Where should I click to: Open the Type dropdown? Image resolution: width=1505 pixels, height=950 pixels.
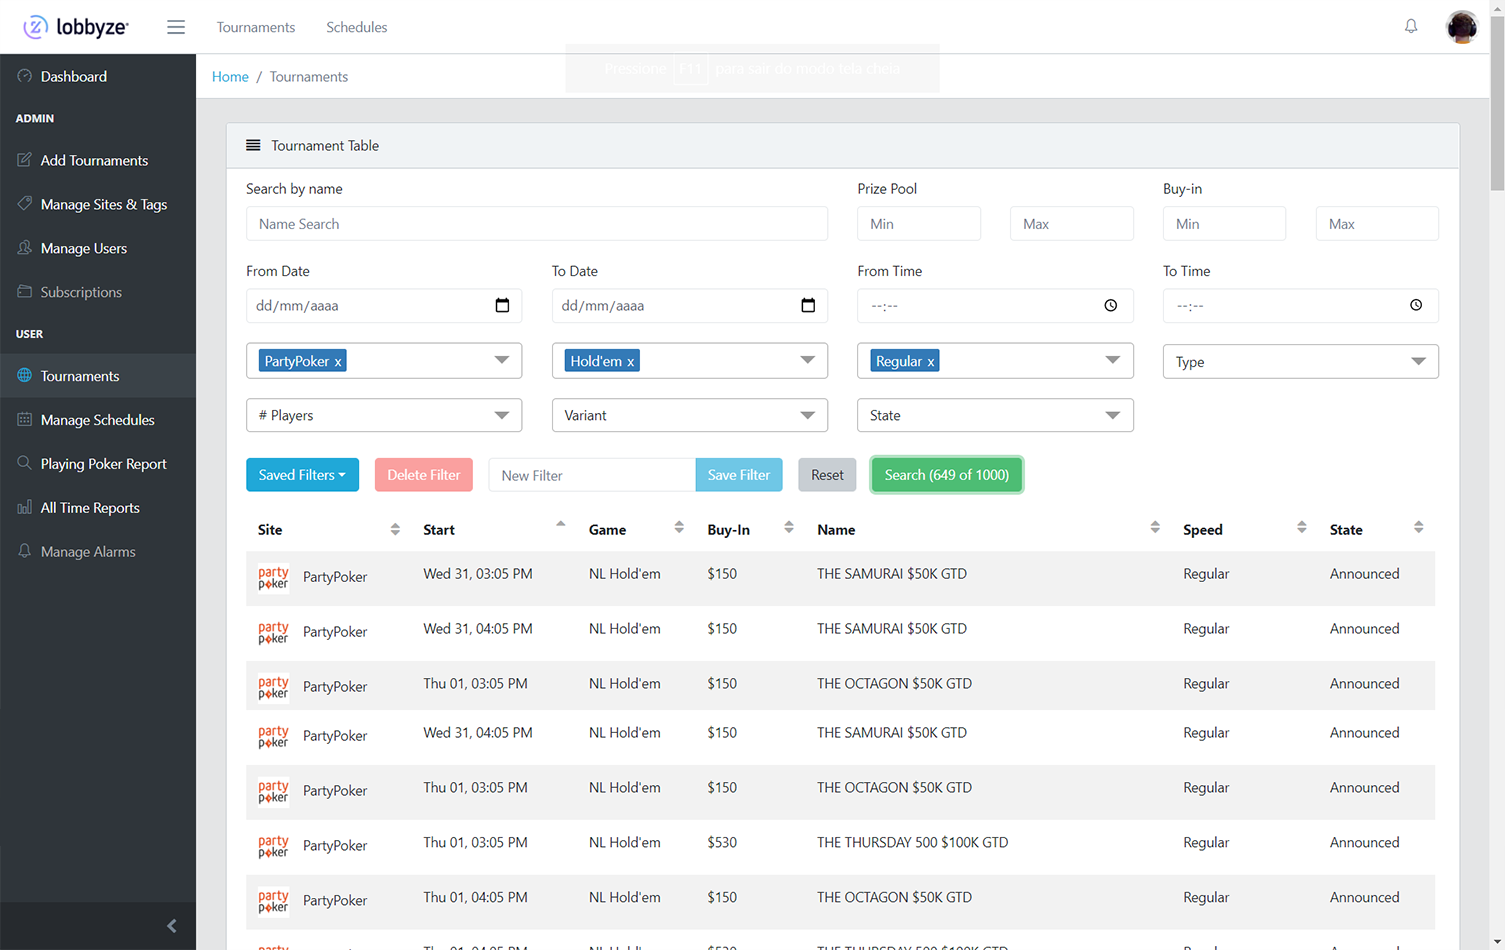(1300, 362)
